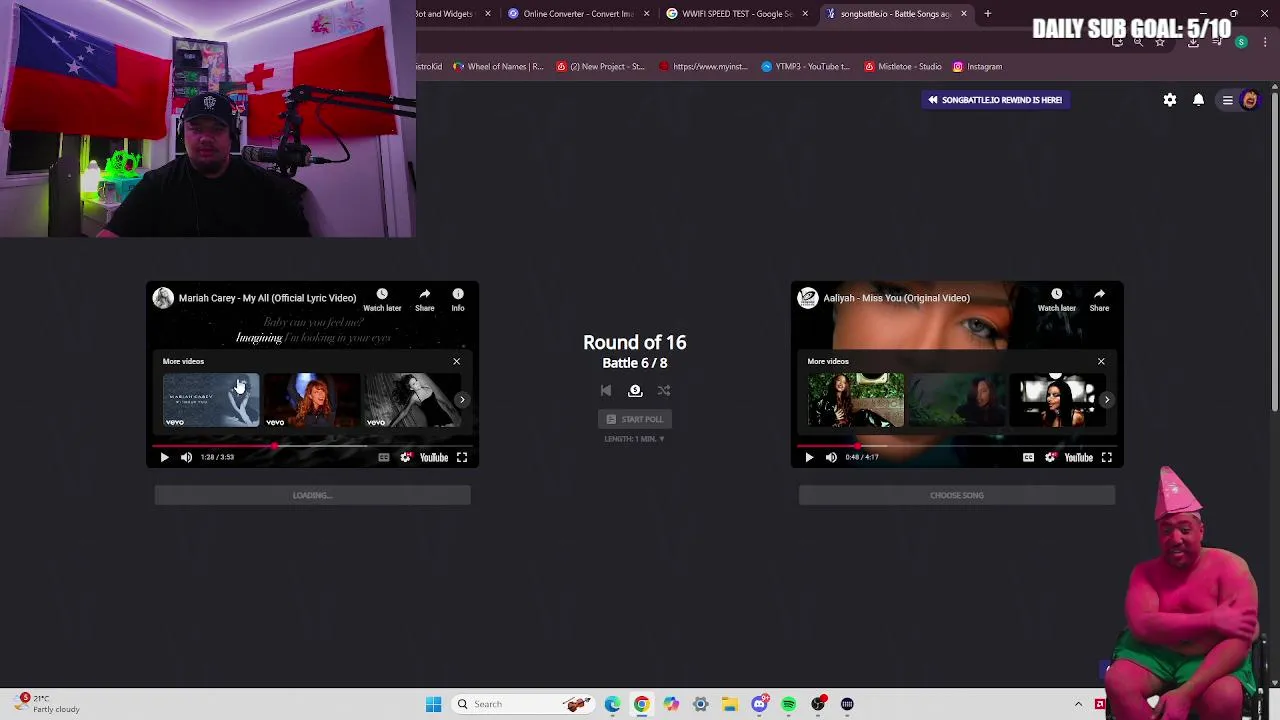Open third suggested thumbnail in Mariah Carey player
This screenshot has height=720, width=1280.
click(x=413, y=400)
